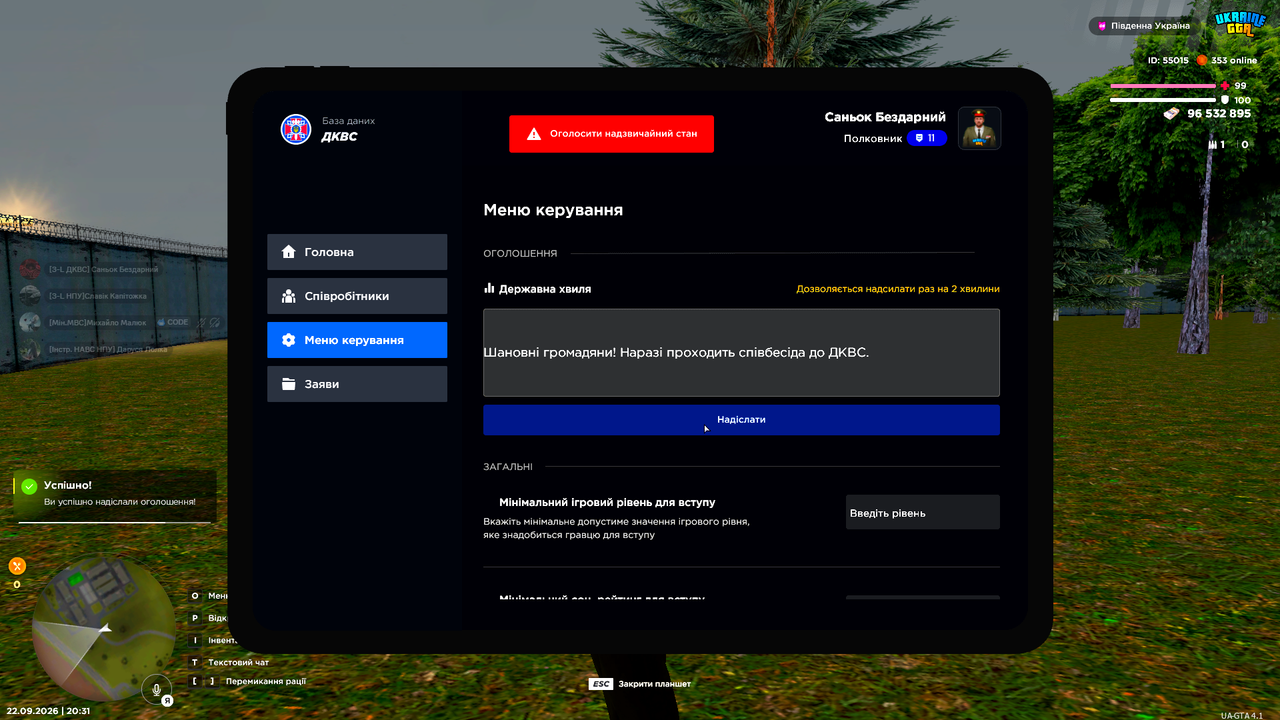This screenshot has height=720, width=1280.
Task: Open the Головна section
Action: (x=357, y=252)
